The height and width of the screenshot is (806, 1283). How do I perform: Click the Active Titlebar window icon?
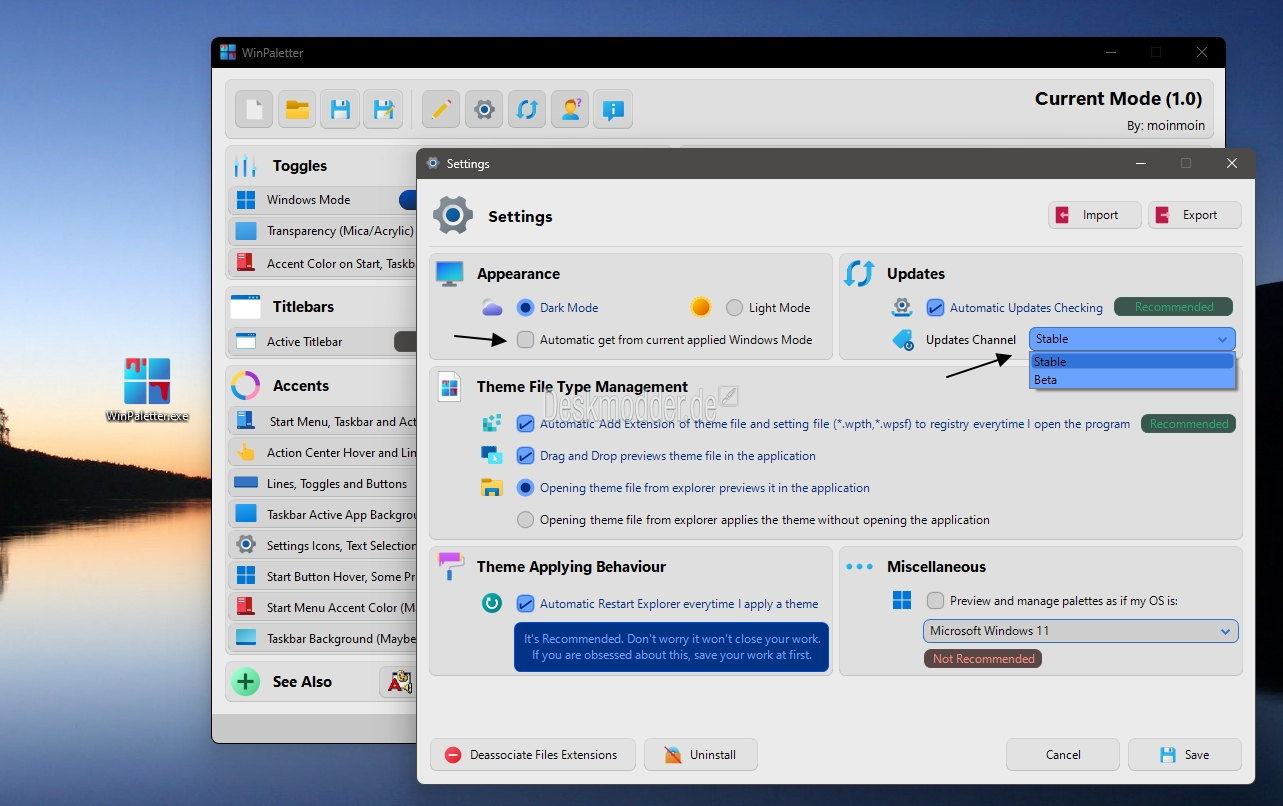(x=246, y=342)
